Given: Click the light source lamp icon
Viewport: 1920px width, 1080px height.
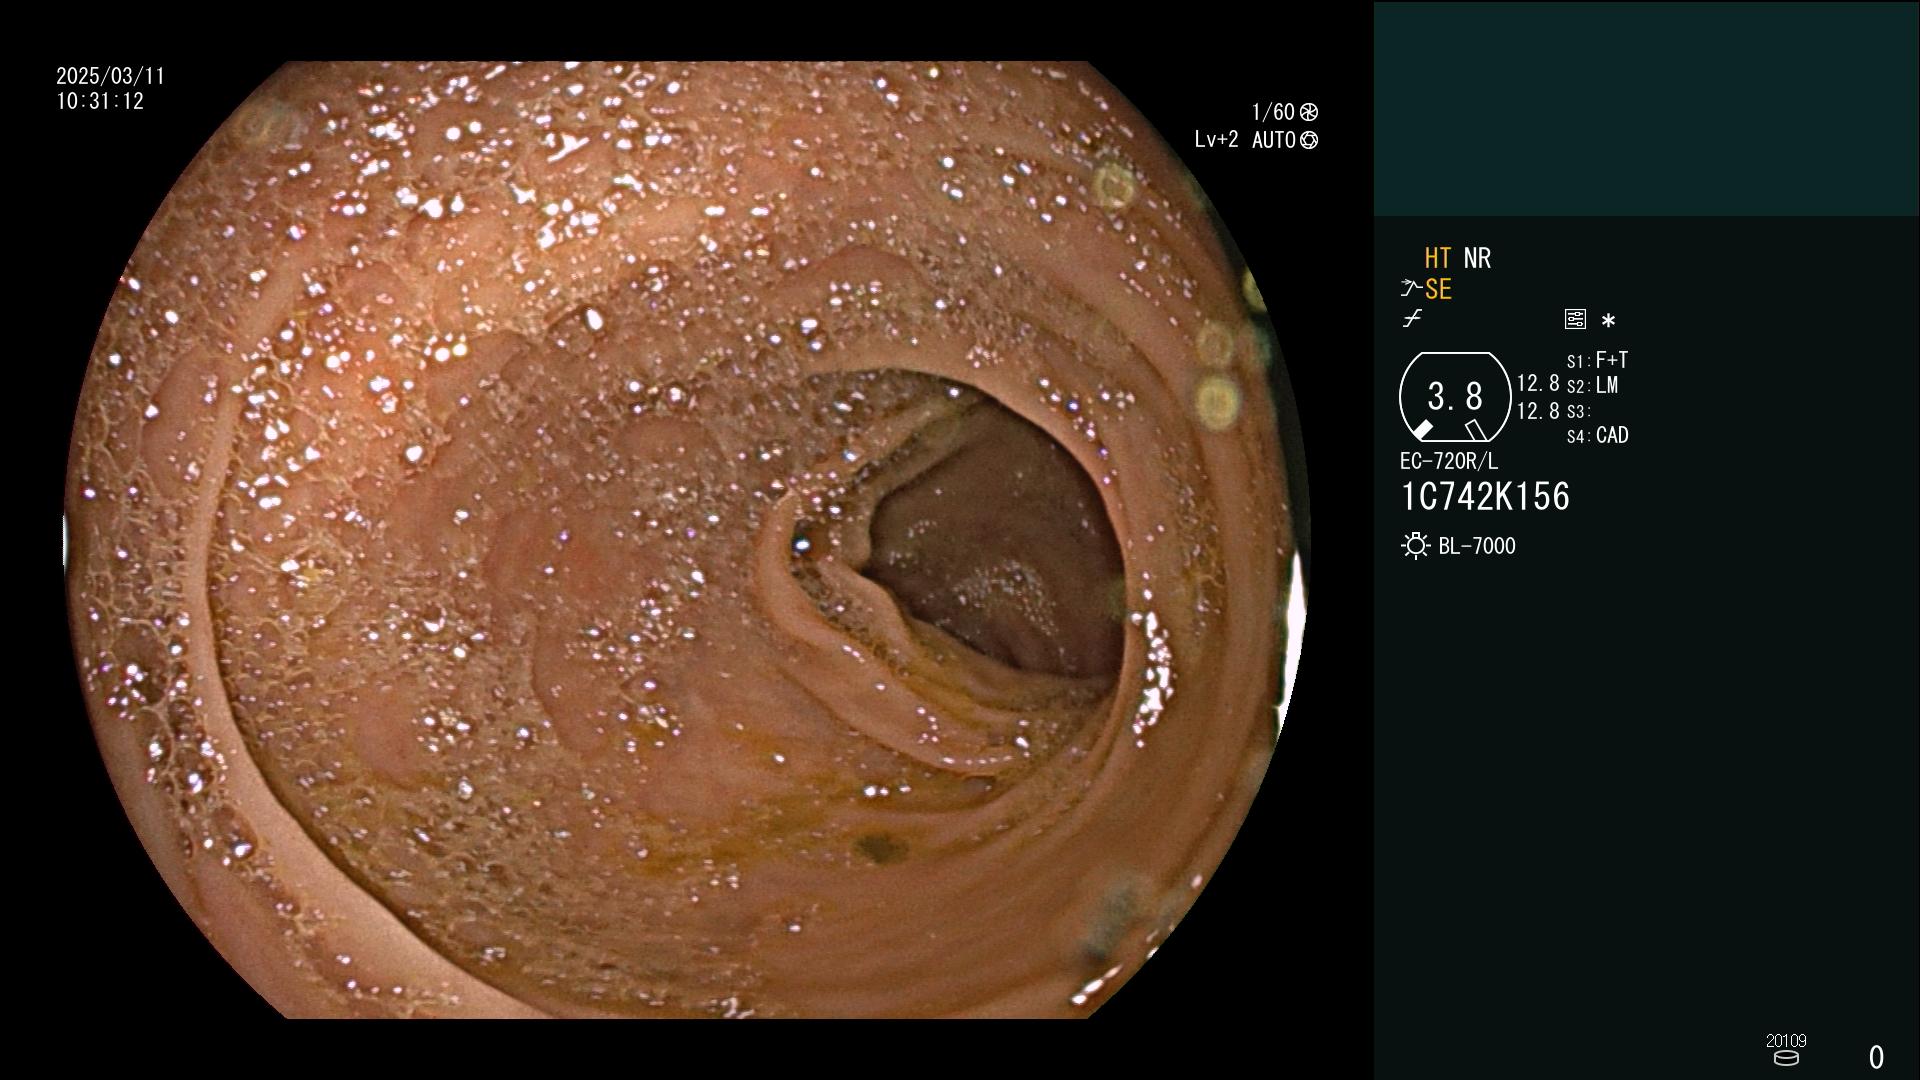Looking at the screenshot, I should tap(1415, 546).
